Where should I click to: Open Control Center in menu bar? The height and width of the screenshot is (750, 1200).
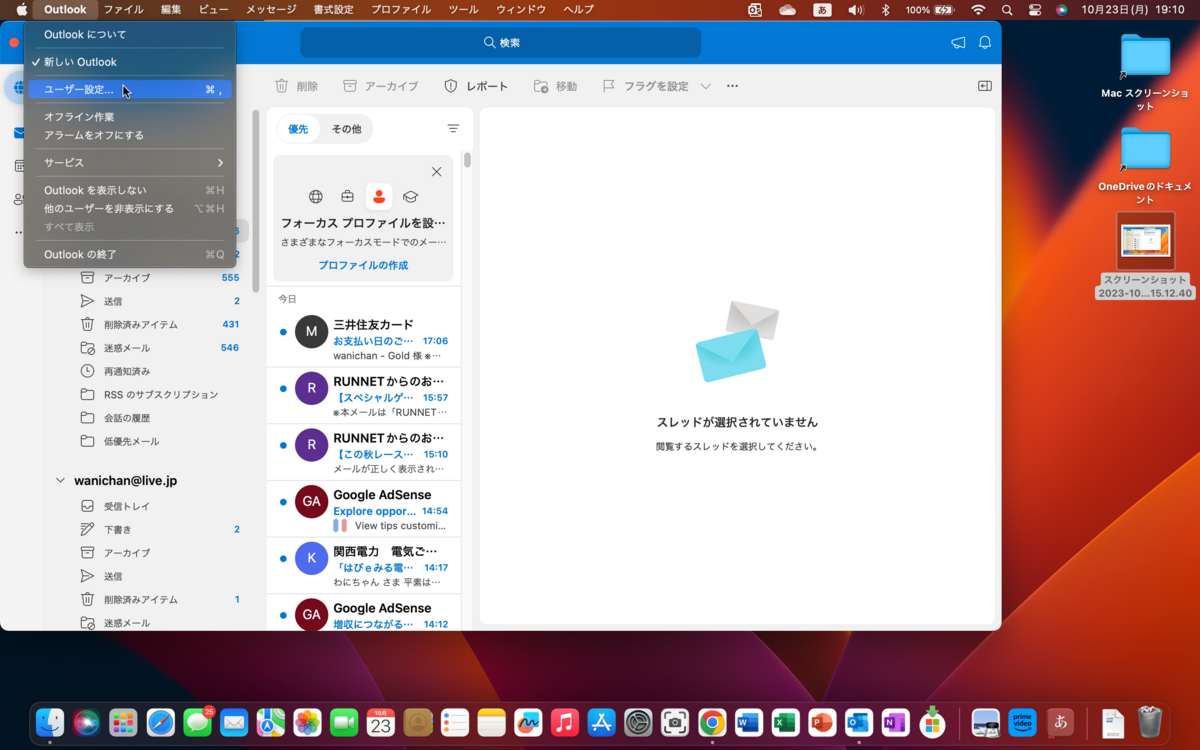point(1035,9)
